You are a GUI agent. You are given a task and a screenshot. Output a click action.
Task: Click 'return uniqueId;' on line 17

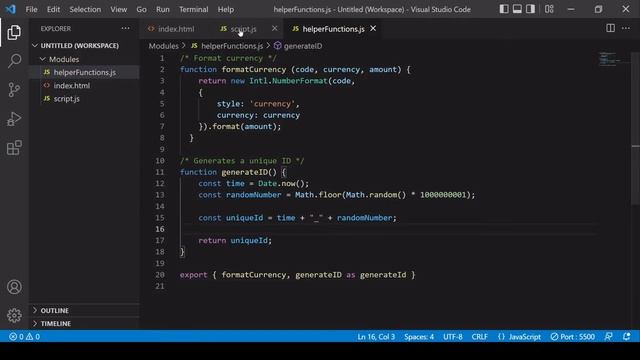pyautogui.click(x=235, y=240)
